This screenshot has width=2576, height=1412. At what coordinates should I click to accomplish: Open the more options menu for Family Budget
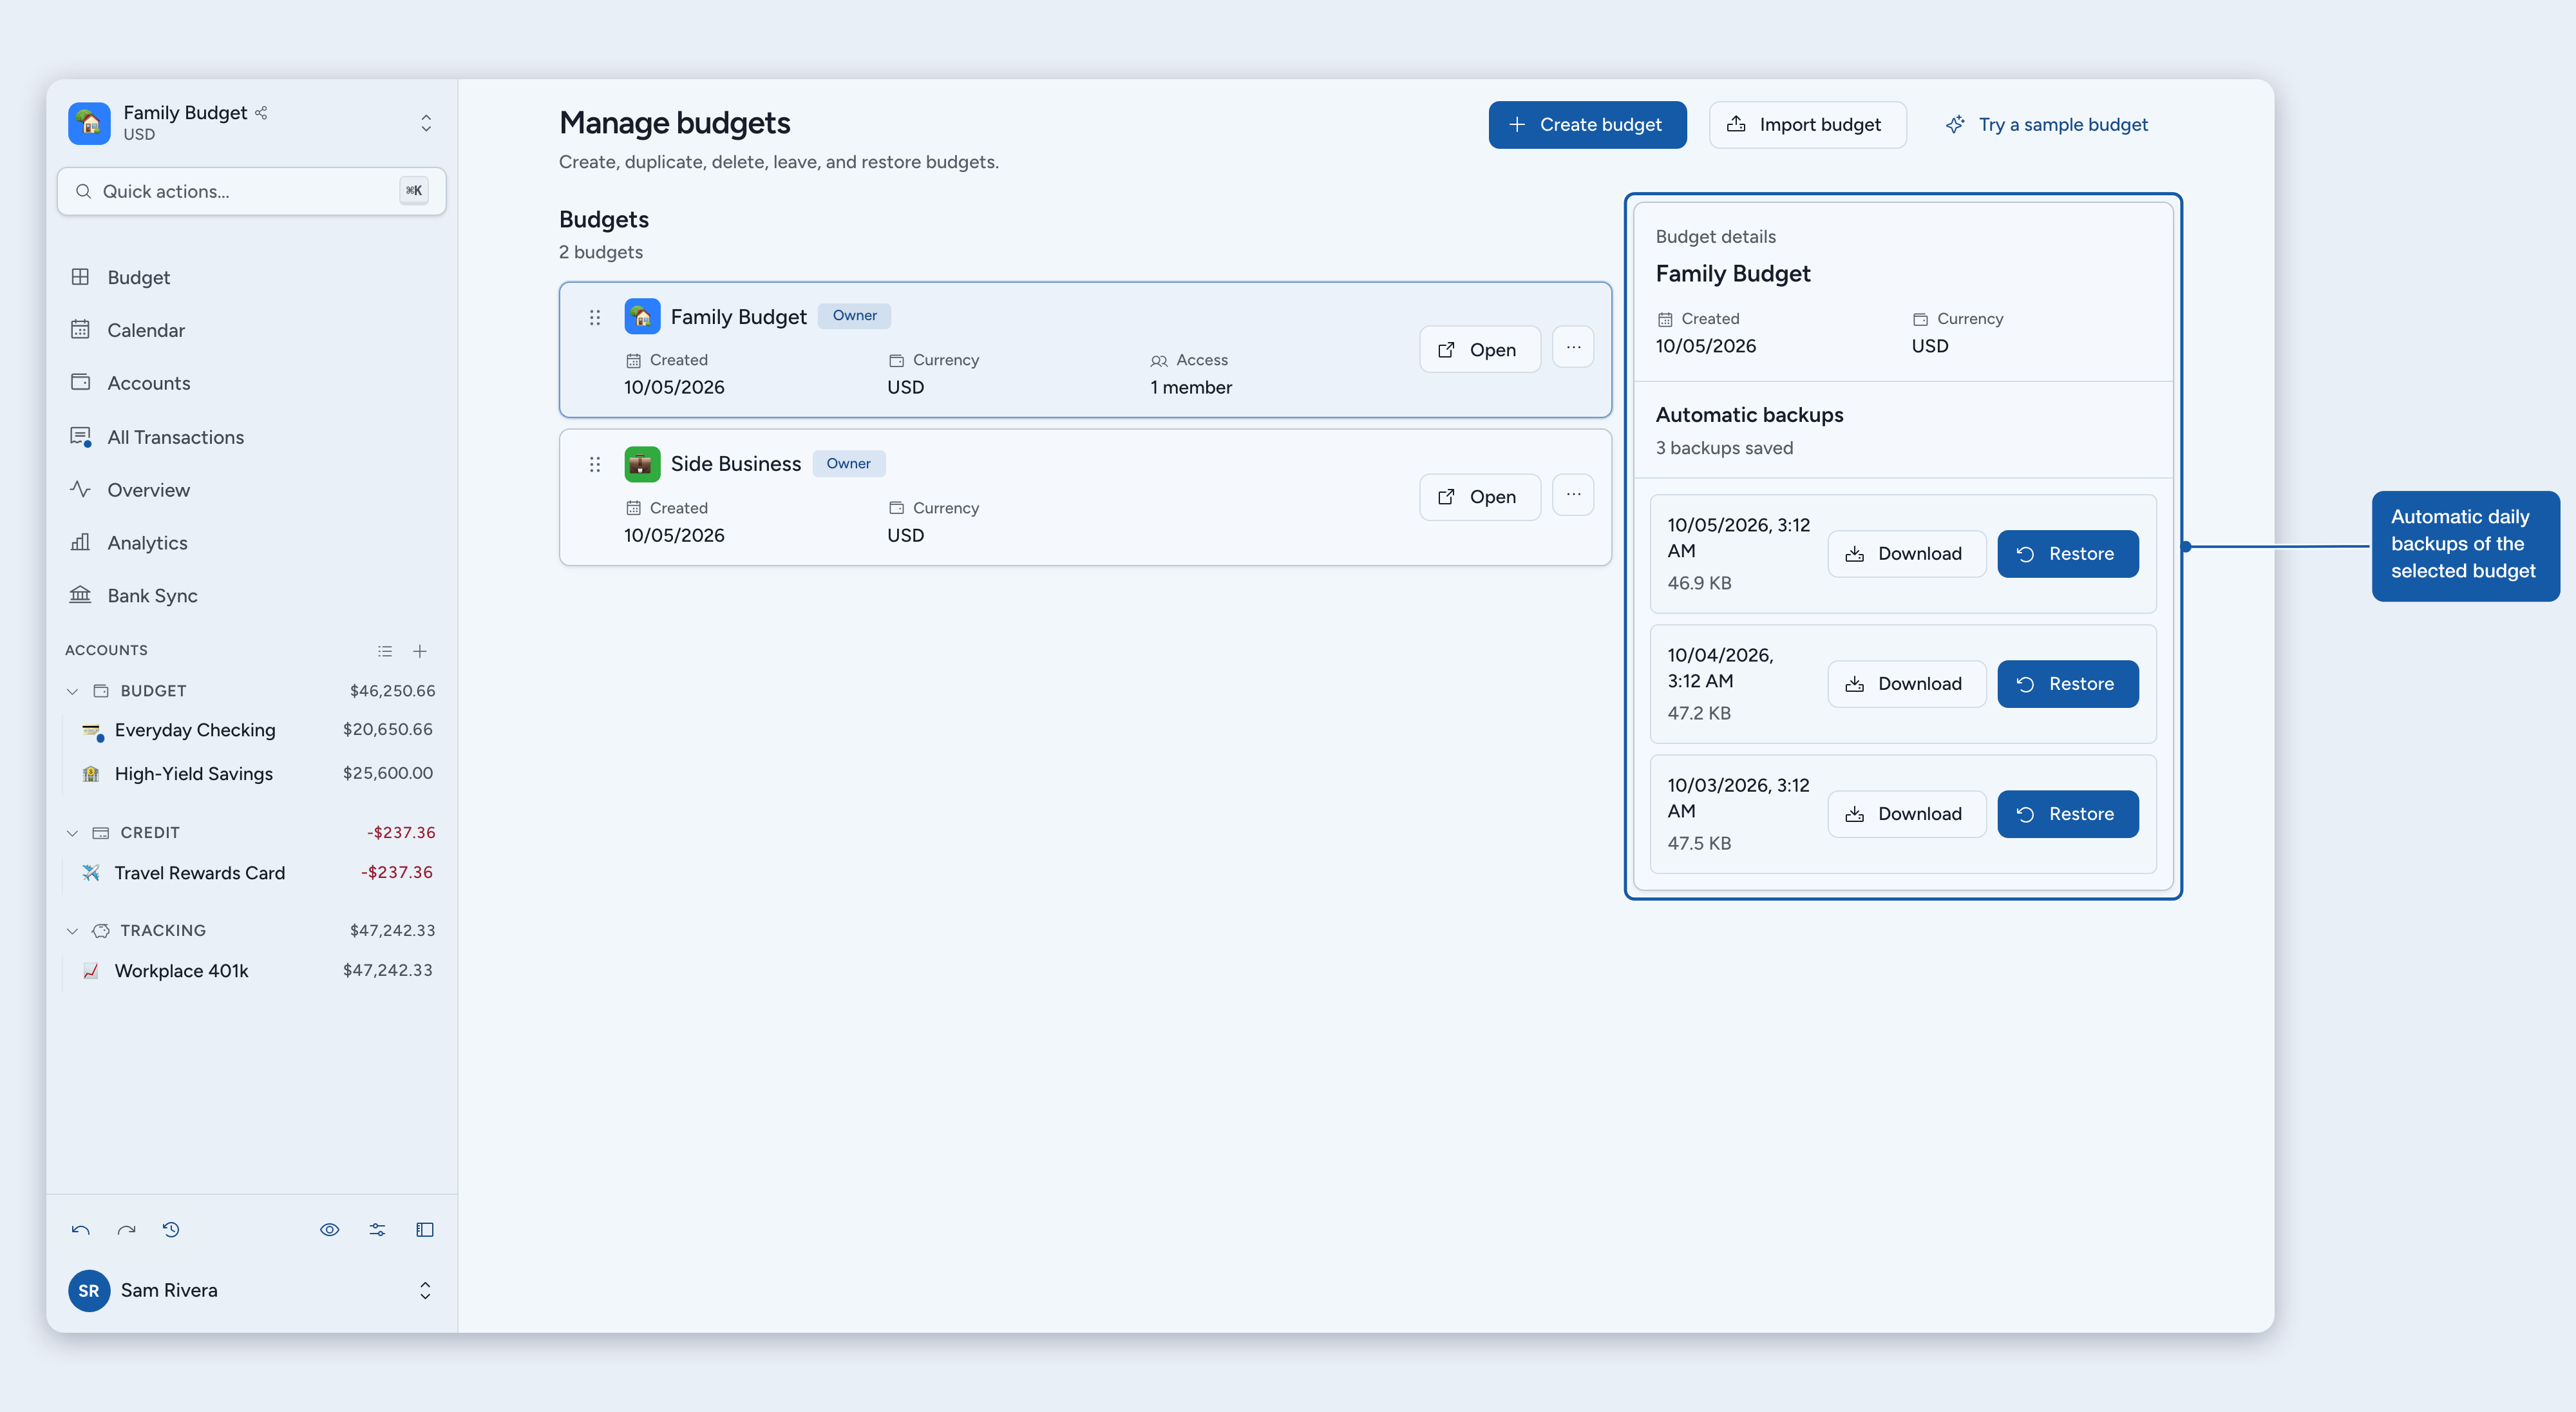coord(1573,347)
